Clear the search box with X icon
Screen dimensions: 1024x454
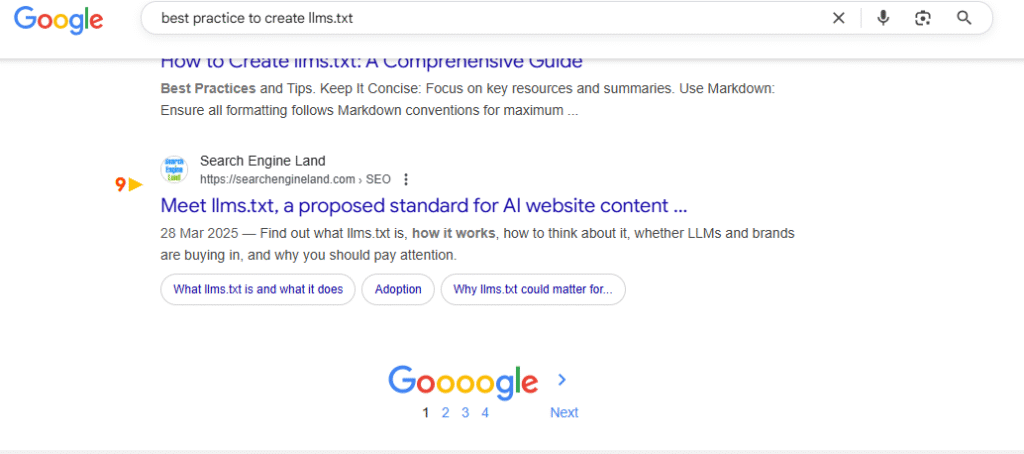point(838,18)
